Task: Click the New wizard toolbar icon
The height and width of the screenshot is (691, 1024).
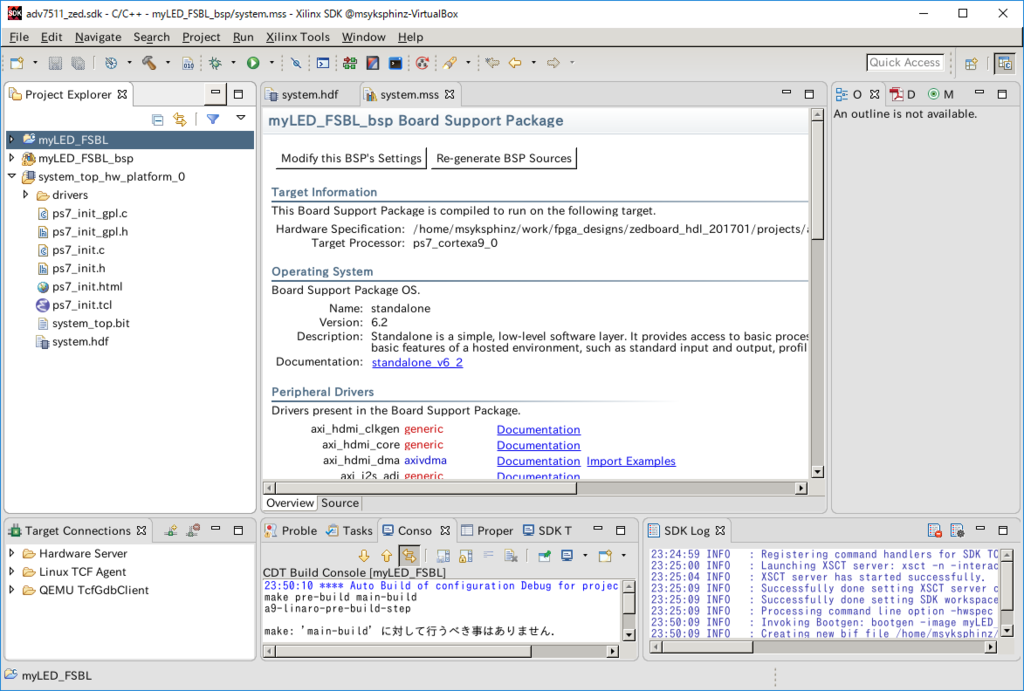Action: 17,63
